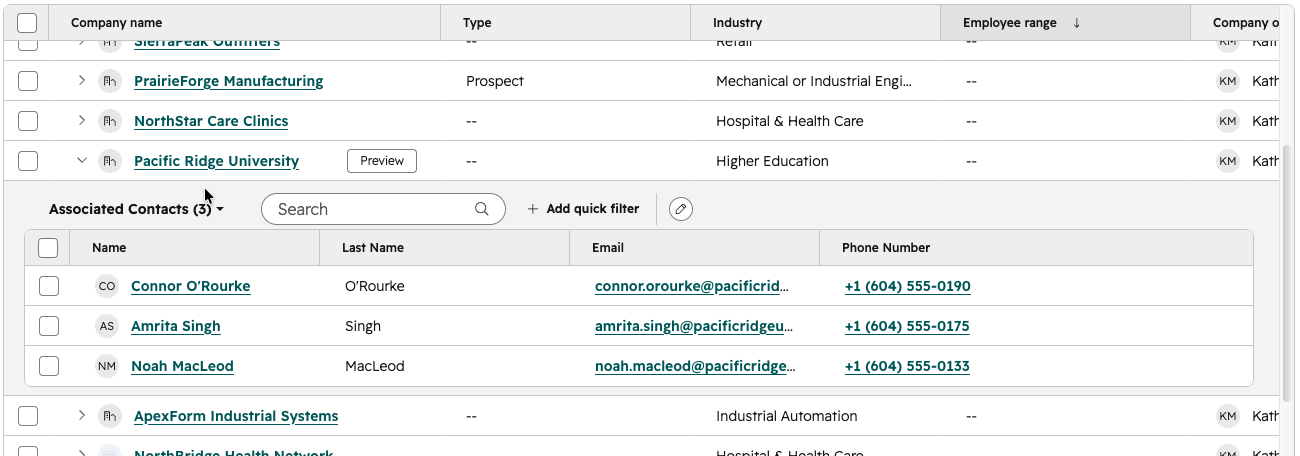Expand the NorthStar Care Clinics row
This screenshot has width=1300, height=456.
tap(82, 121)
